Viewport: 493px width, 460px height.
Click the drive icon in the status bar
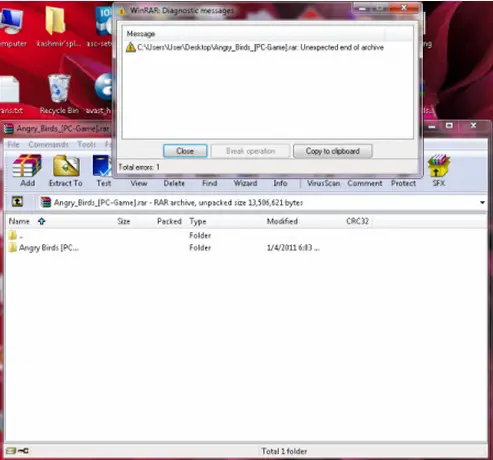pos(11,451)
